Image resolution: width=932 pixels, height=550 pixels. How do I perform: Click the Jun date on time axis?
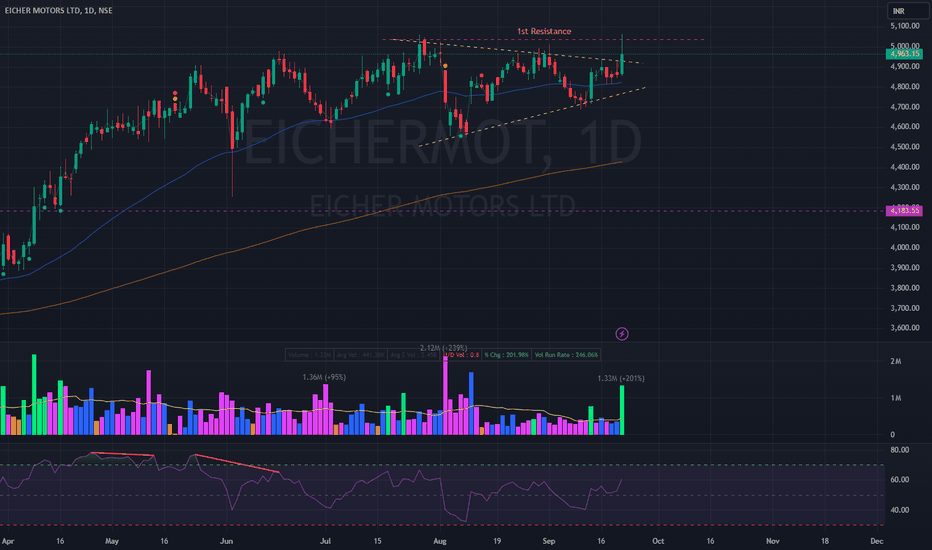point(226,541)
